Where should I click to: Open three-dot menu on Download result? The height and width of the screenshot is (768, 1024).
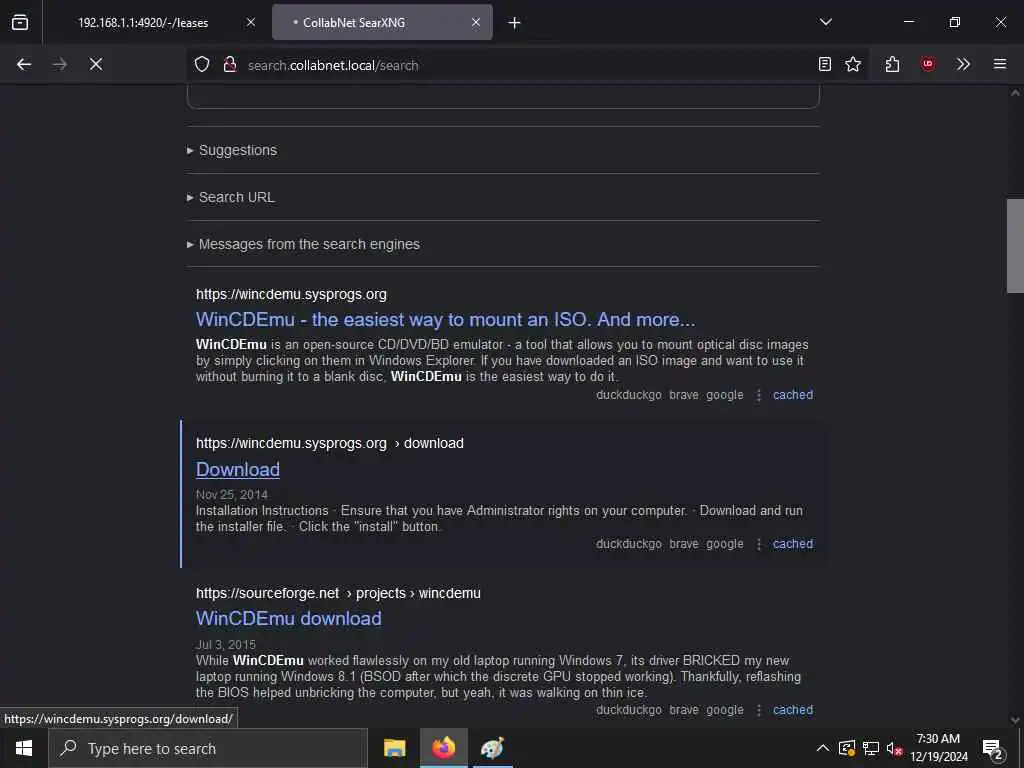[759, 544]
